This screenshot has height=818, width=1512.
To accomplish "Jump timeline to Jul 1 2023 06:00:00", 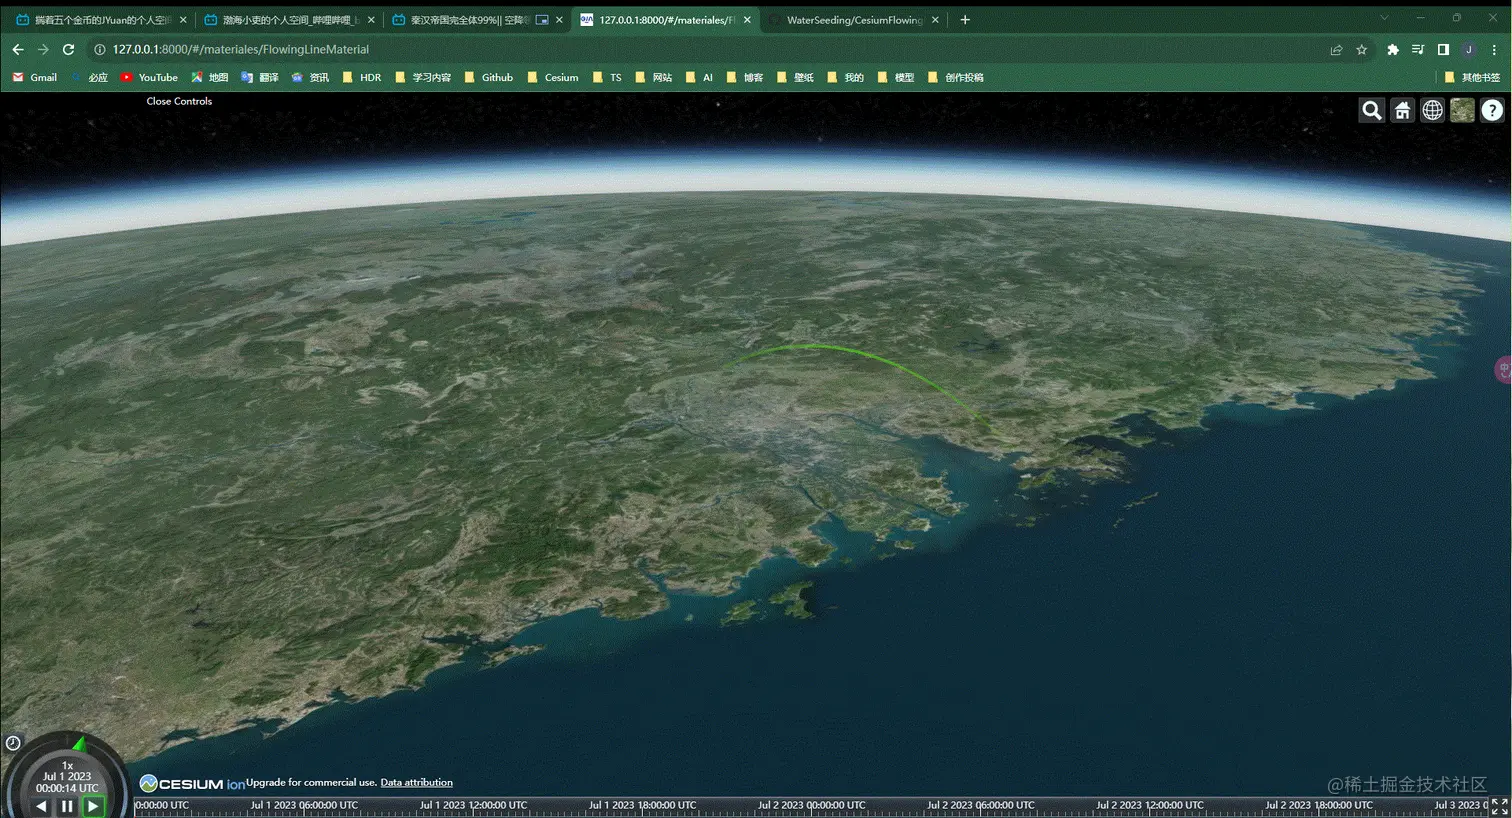I will point(304,805).
